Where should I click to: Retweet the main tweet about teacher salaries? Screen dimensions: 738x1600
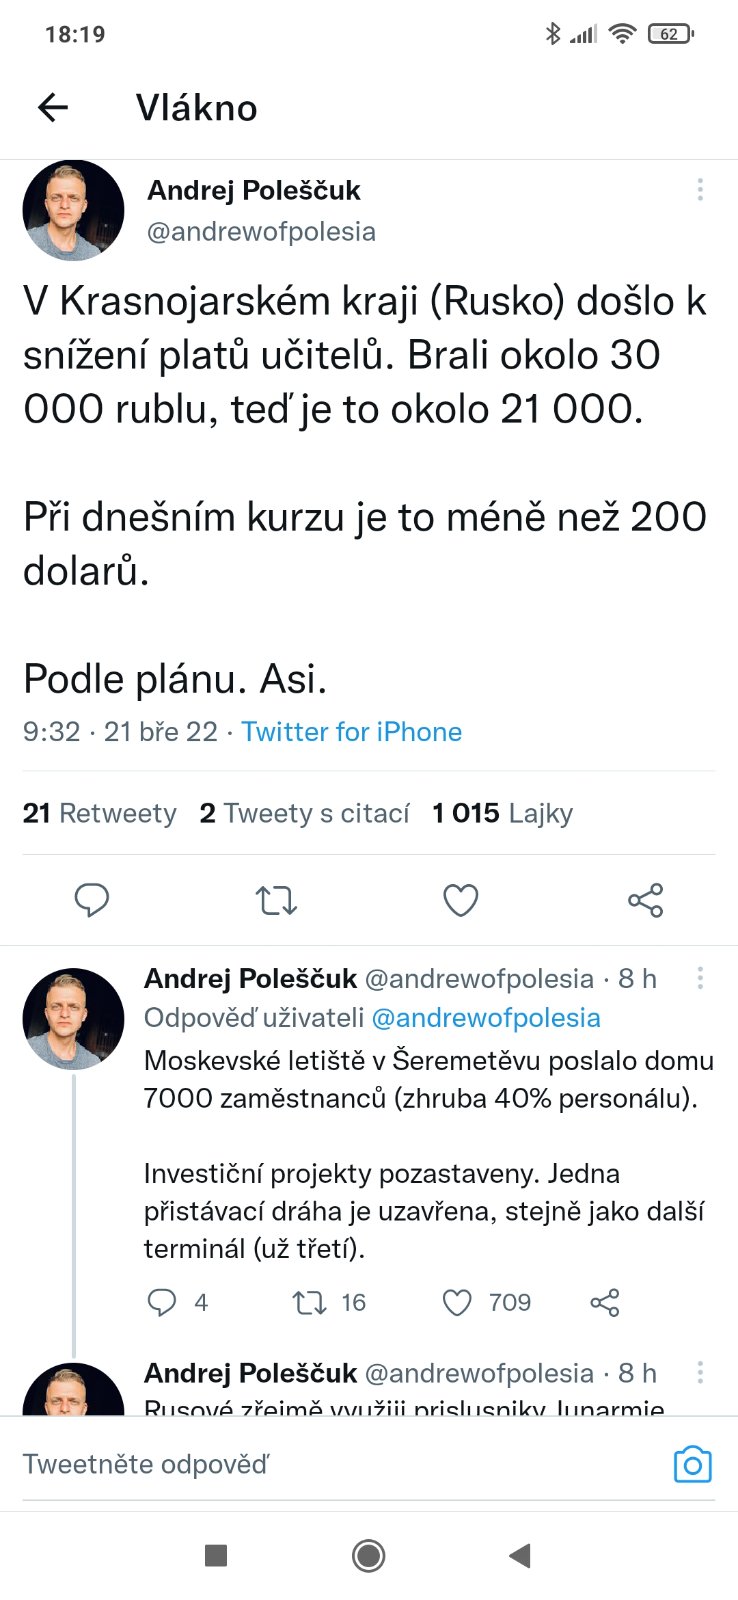(x=276, y=900)
